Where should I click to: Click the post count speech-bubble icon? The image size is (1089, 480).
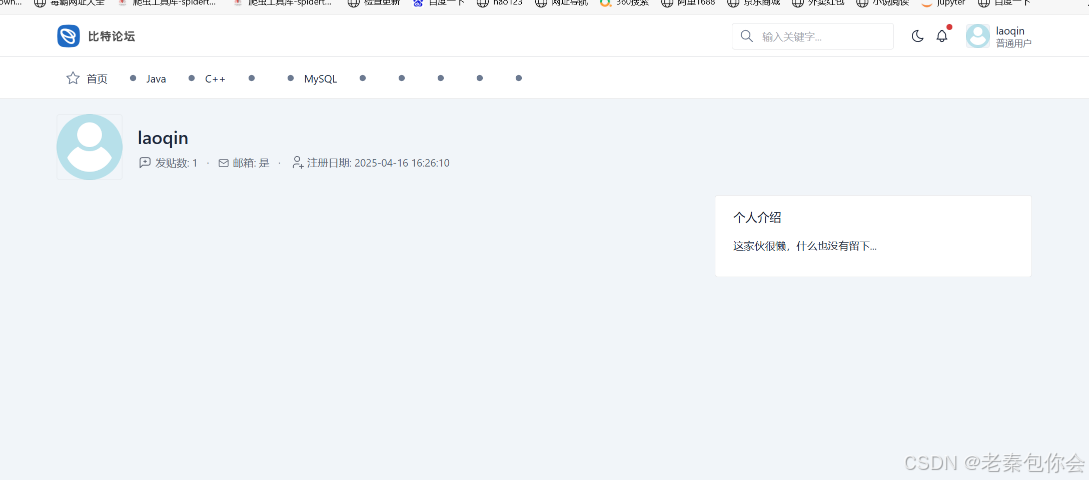coord(145,163)
